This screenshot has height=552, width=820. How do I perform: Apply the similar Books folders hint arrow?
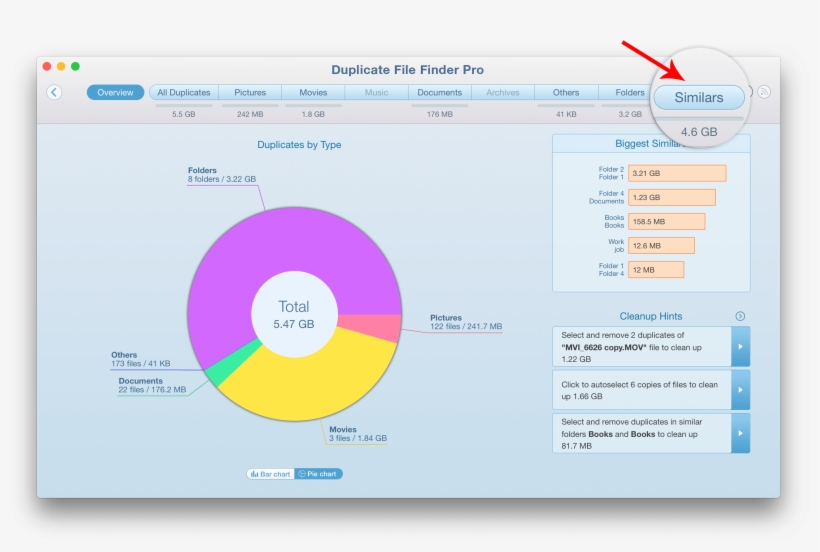pyautogui.click(x=741, y=433)
